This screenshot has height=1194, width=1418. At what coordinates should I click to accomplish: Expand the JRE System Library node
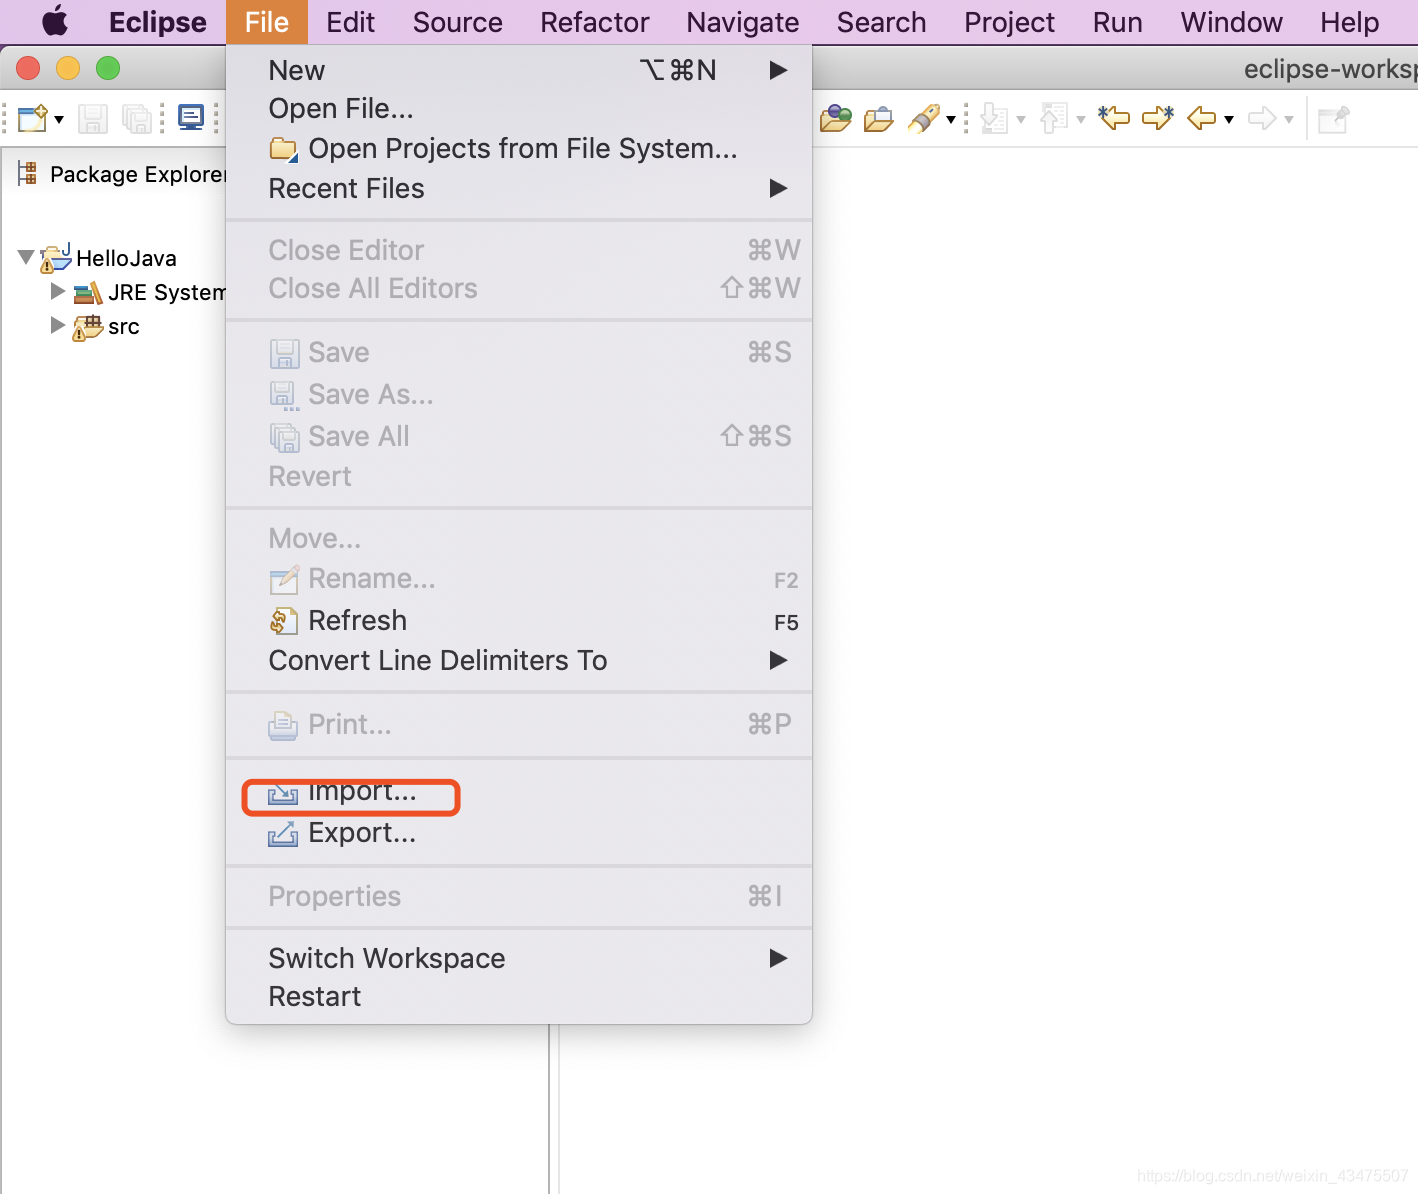pyautogui.click(x=58, y=291)
